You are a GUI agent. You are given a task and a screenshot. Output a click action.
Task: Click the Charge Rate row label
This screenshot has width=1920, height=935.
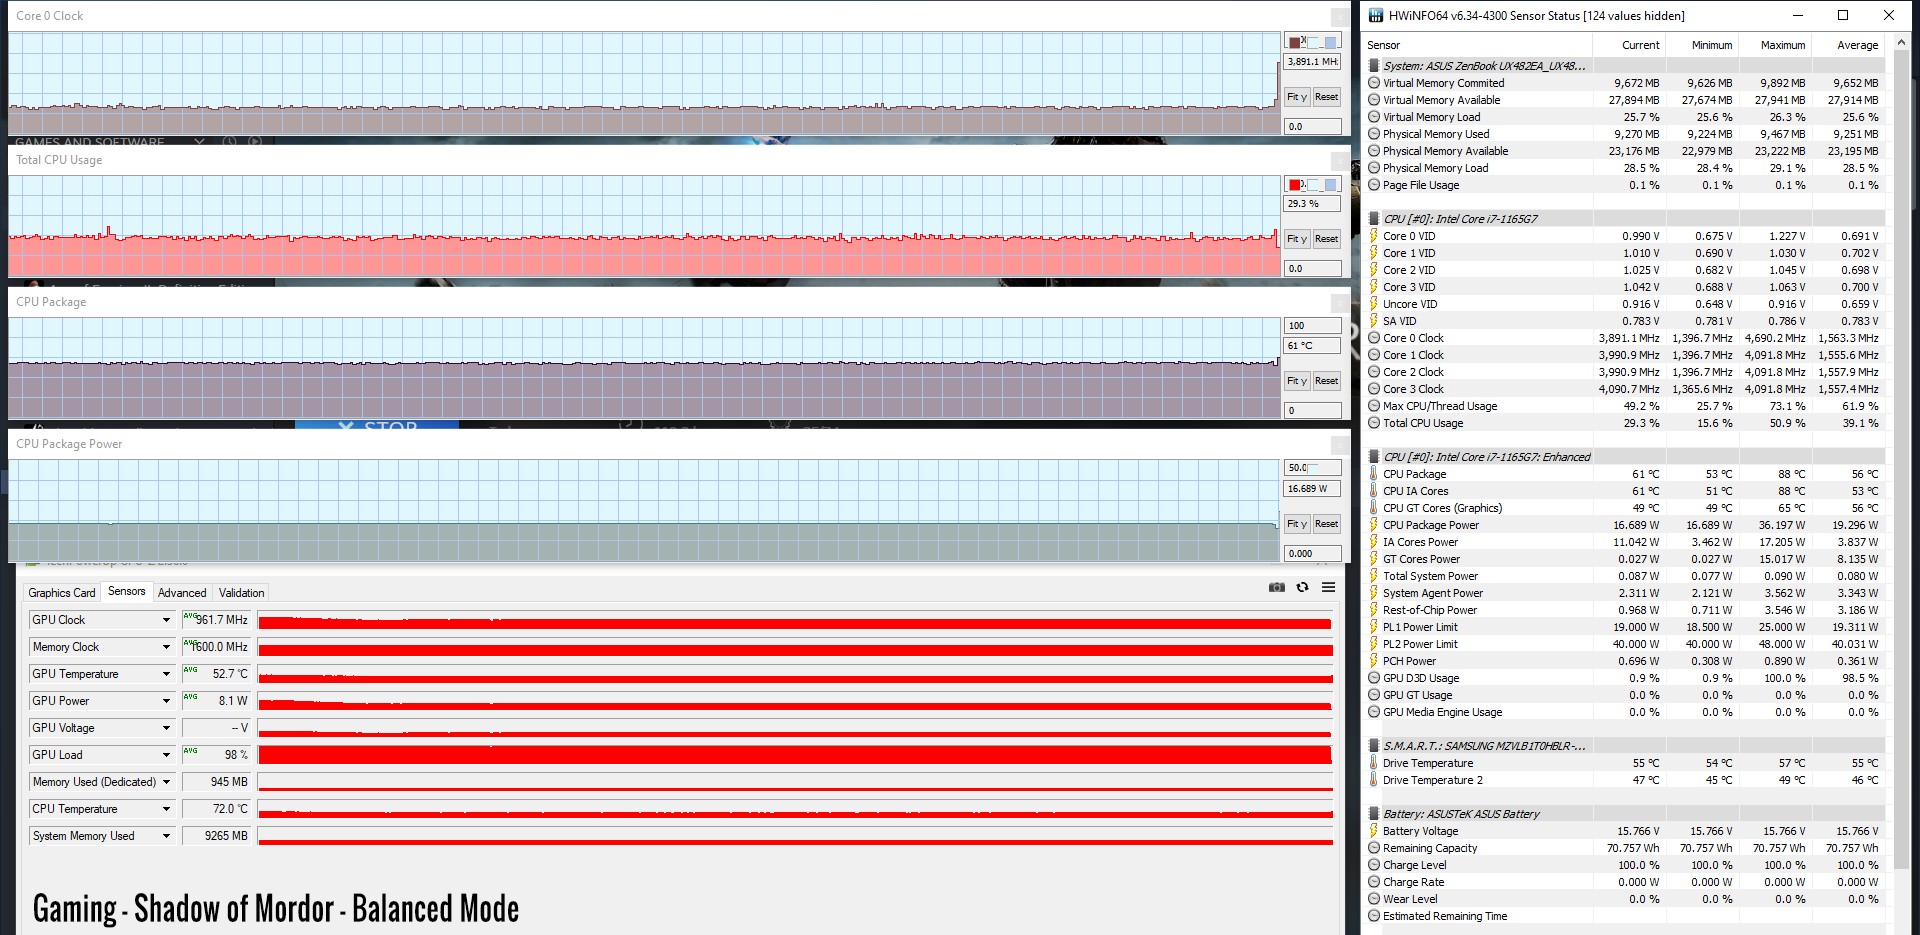coord(1413,882)
